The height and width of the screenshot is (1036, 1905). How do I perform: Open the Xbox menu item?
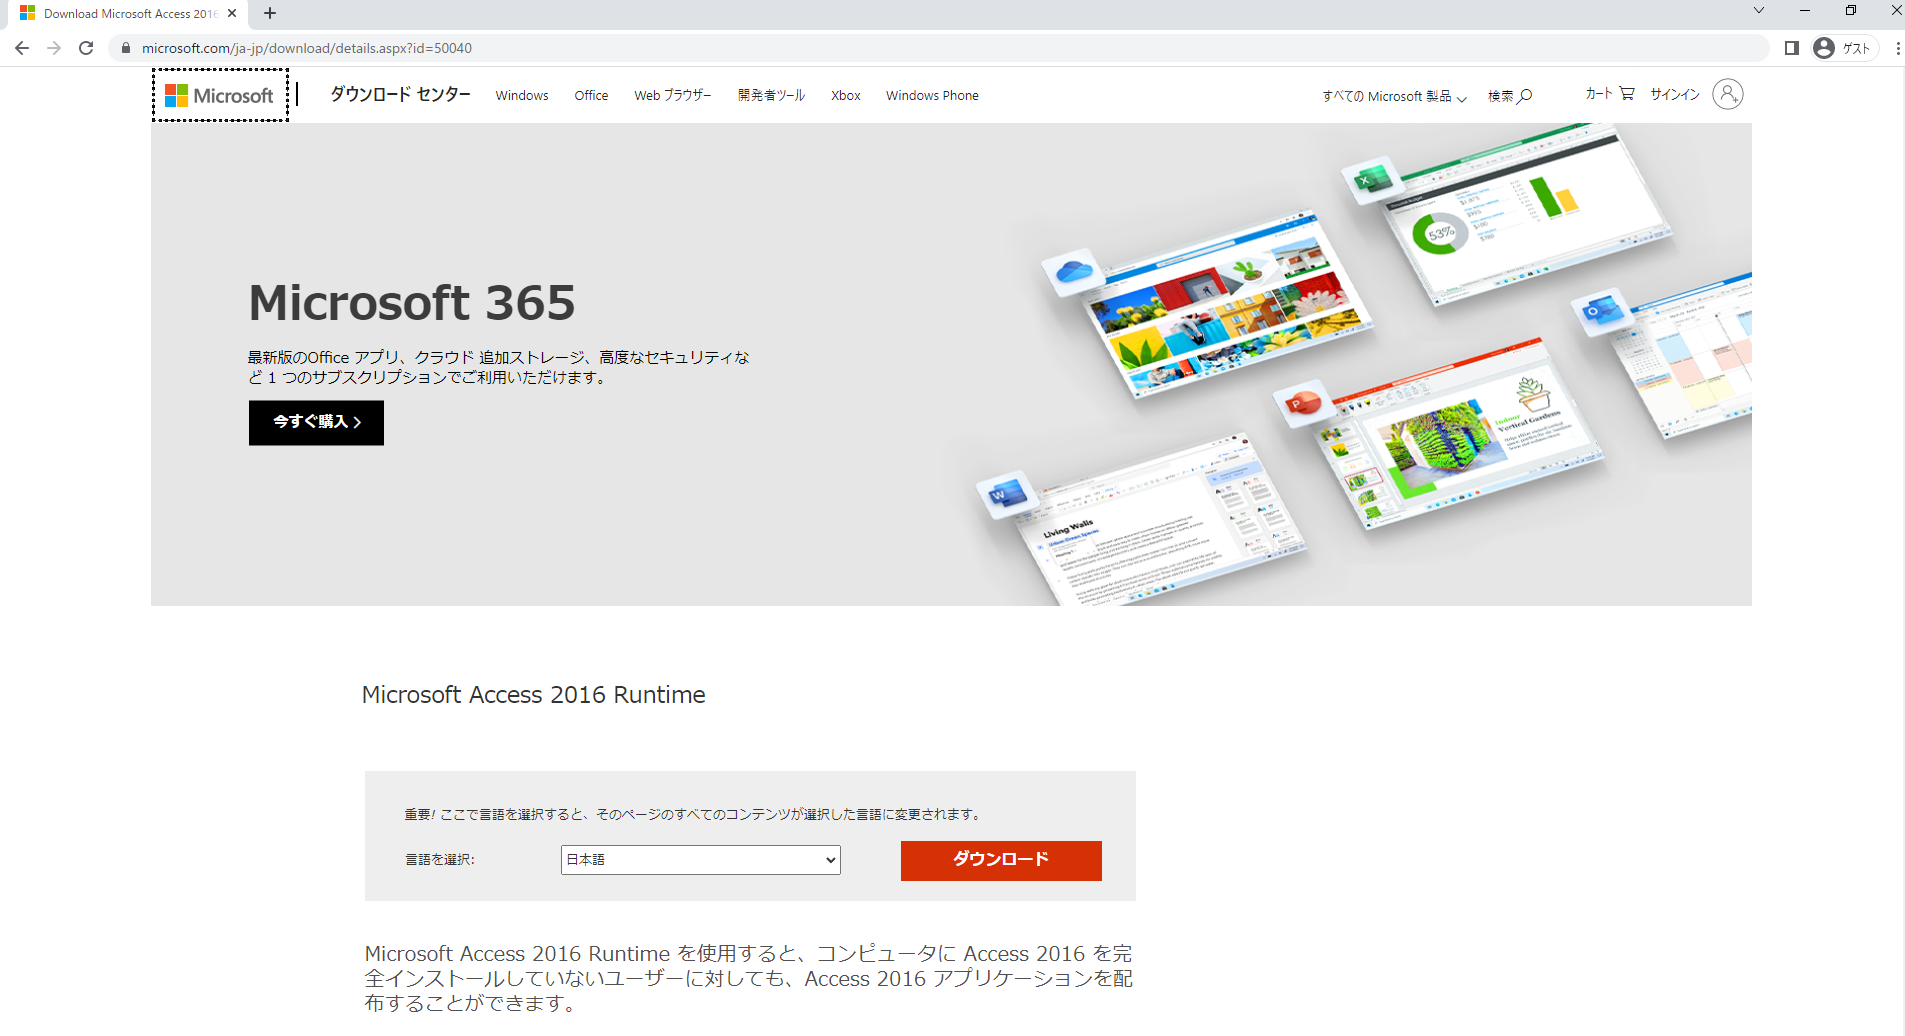coord(846,96)
